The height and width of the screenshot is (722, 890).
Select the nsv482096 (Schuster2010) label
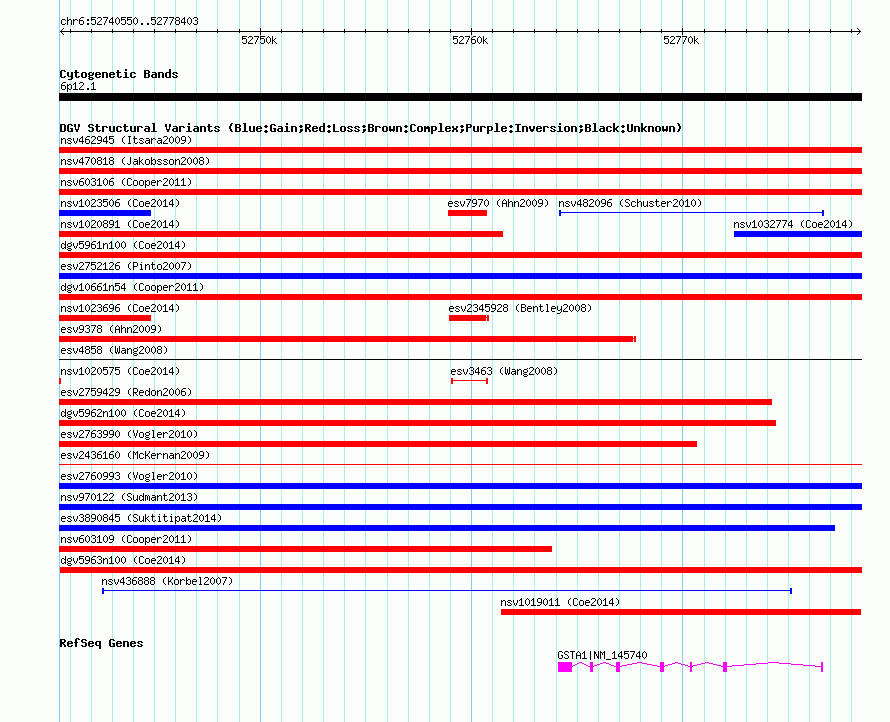point(630,203)
